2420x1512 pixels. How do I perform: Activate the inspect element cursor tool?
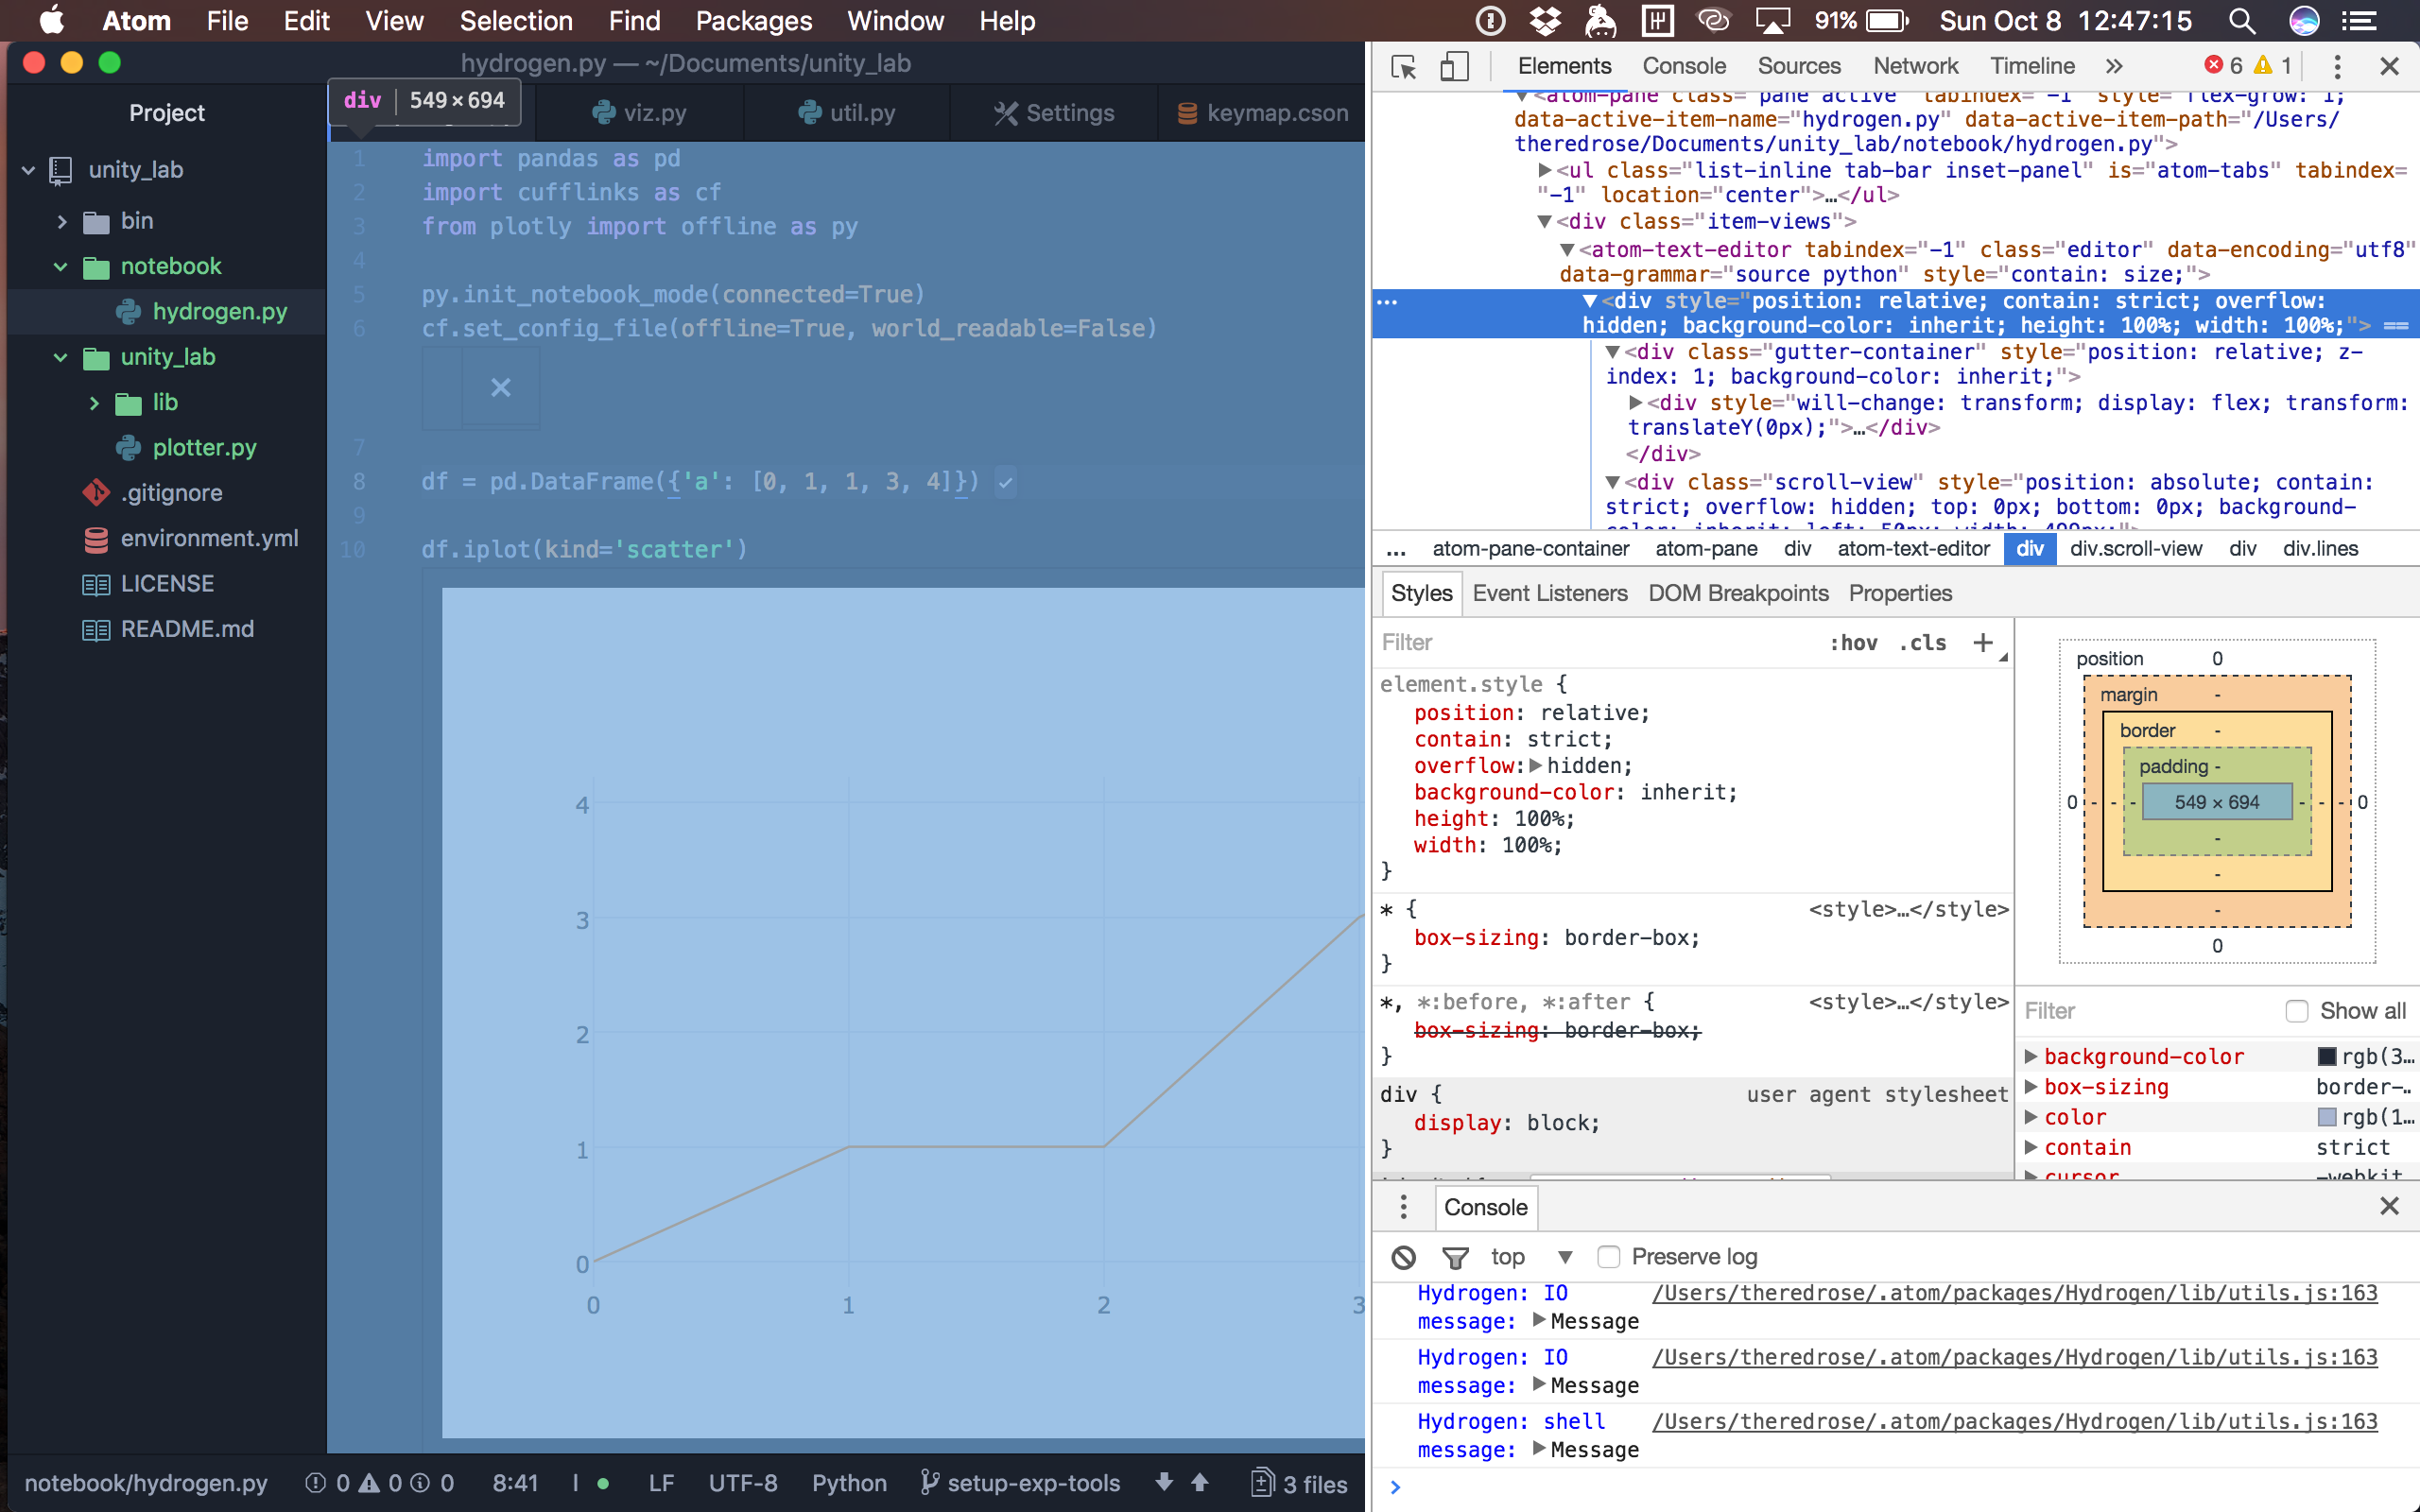coord(1404,66)
